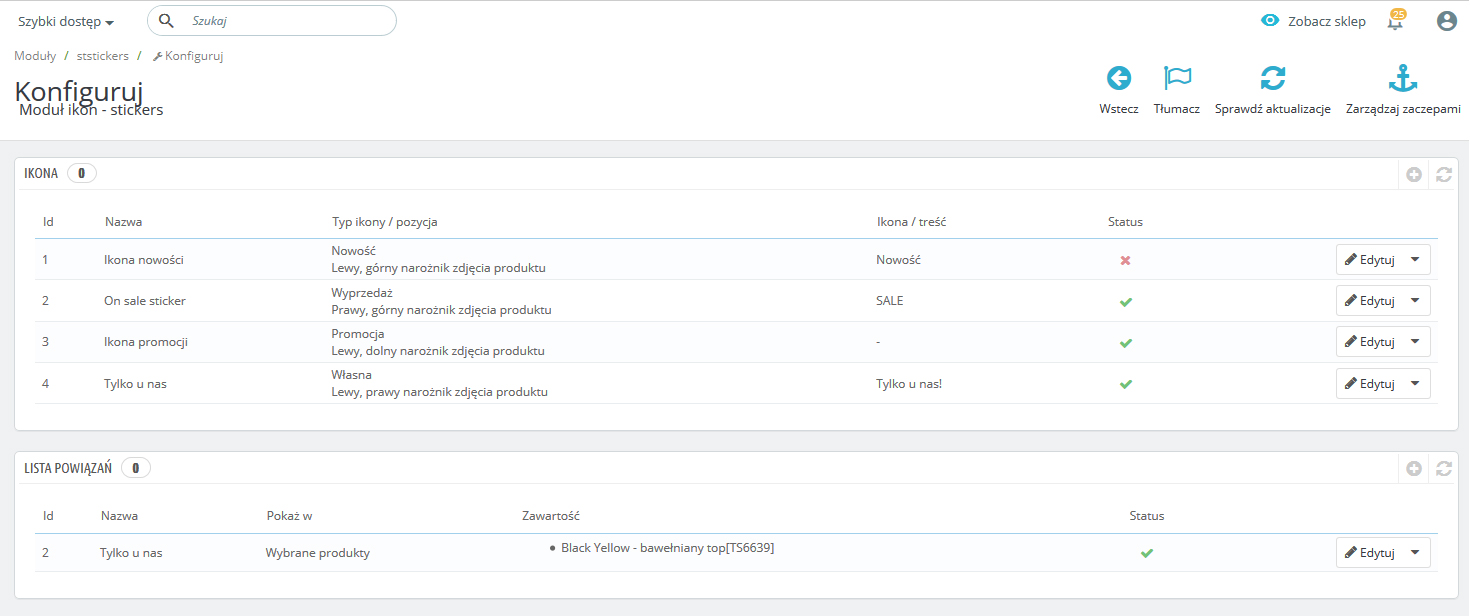
Task: Open dropdown arrow beside Edytuj for Ikona promocji
Action: 1414,342
